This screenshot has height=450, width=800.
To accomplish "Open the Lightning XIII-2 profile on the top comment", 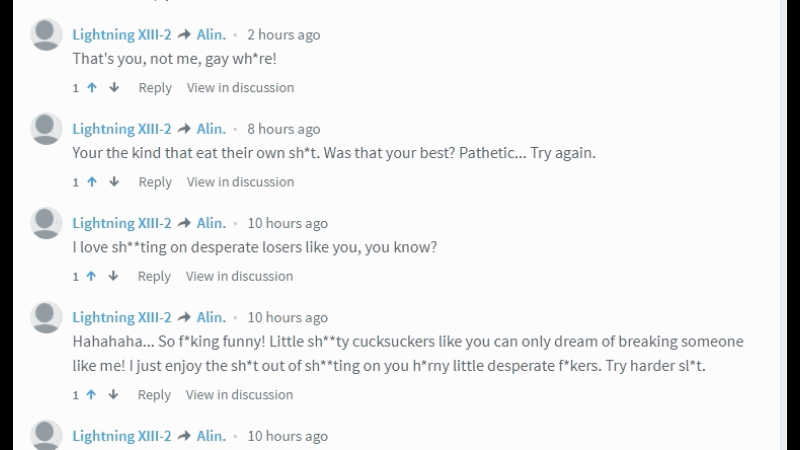I will pos(122,34).
